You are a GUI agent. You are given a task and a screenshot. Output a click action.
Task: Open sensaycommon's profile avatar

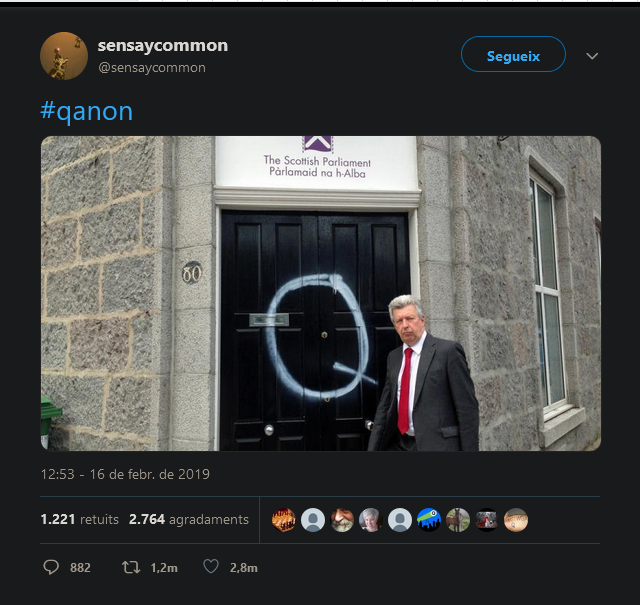64,56
